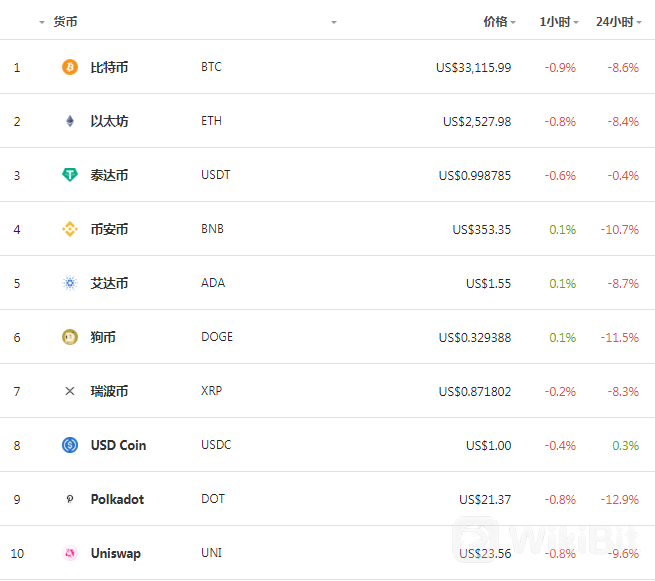Sort by the 1小时 column header
Screen dimensions: 655x581
tap(559, 22)
